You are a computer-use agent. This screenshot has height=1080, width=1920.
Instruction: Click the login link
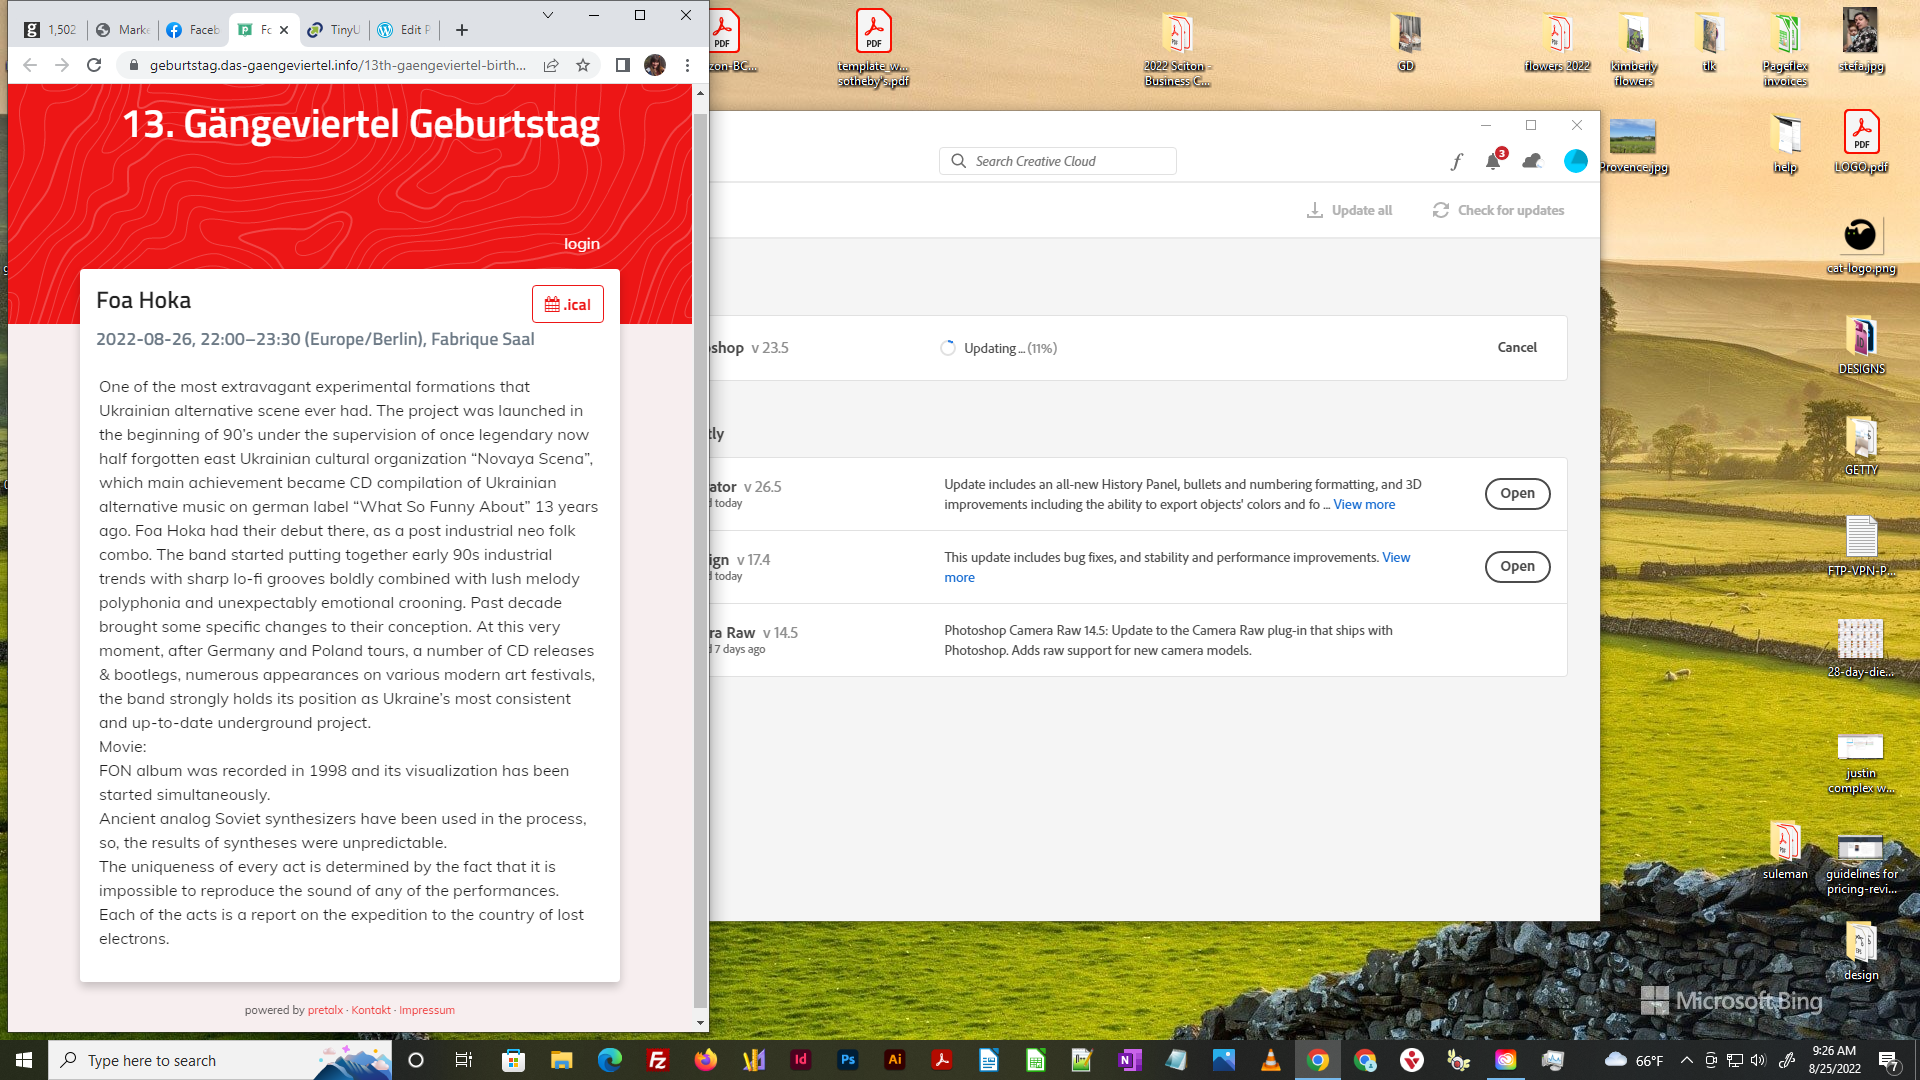581,244
